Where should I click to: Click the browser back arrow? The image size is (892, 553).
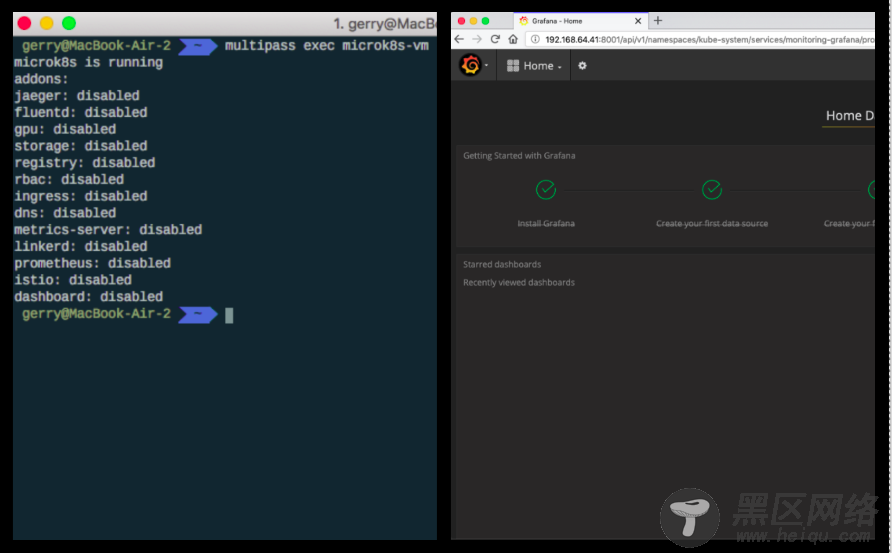459,39
